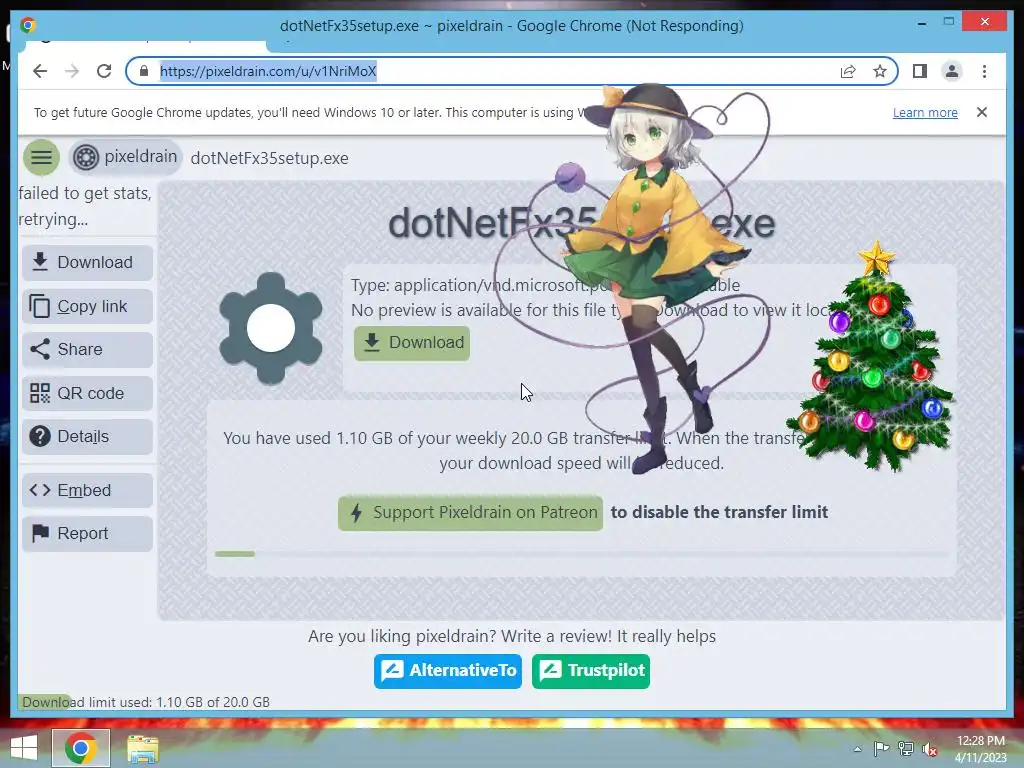Go back in Chrome
1024x768 pixels.
[x=40, y=71]
